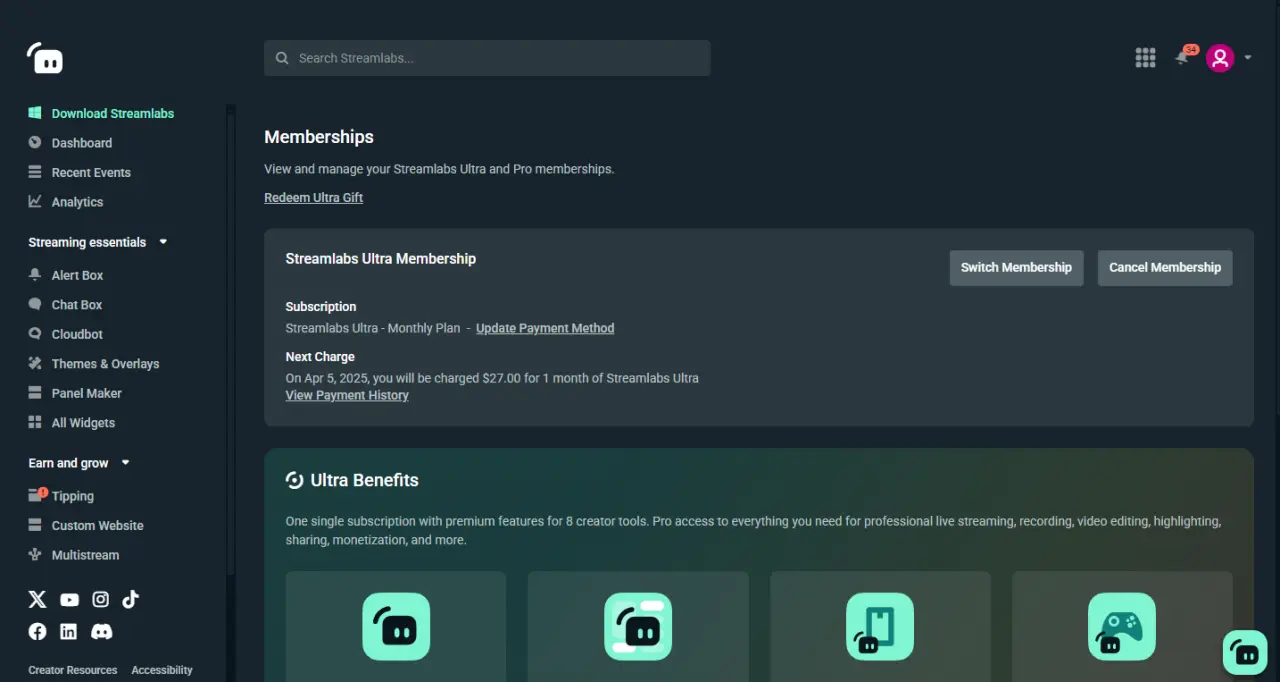Focus the Search Streamlabs field
Image resolution: width=1280 pixels, height=682 pixels.
pos(487,58)
